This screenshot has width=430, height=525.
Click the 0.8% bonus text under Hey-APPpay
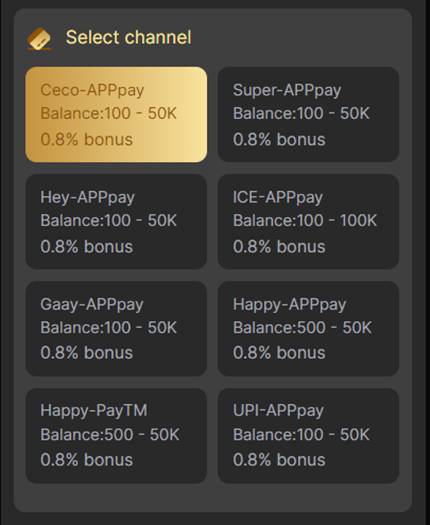pos(86,247)
